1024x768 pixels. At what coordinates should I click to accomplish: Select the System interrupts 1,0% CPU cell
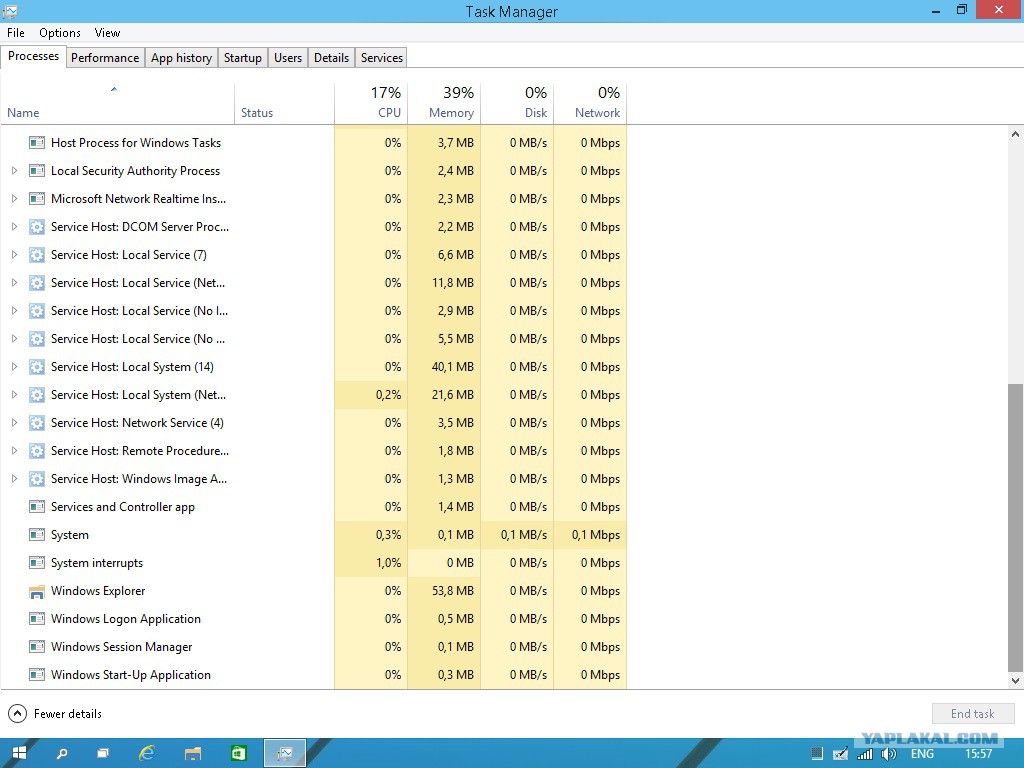point(371,563)
